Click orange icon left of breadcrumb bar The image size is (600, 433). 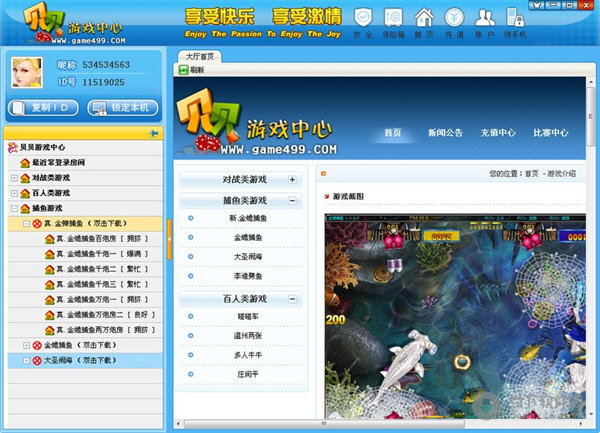323,174
